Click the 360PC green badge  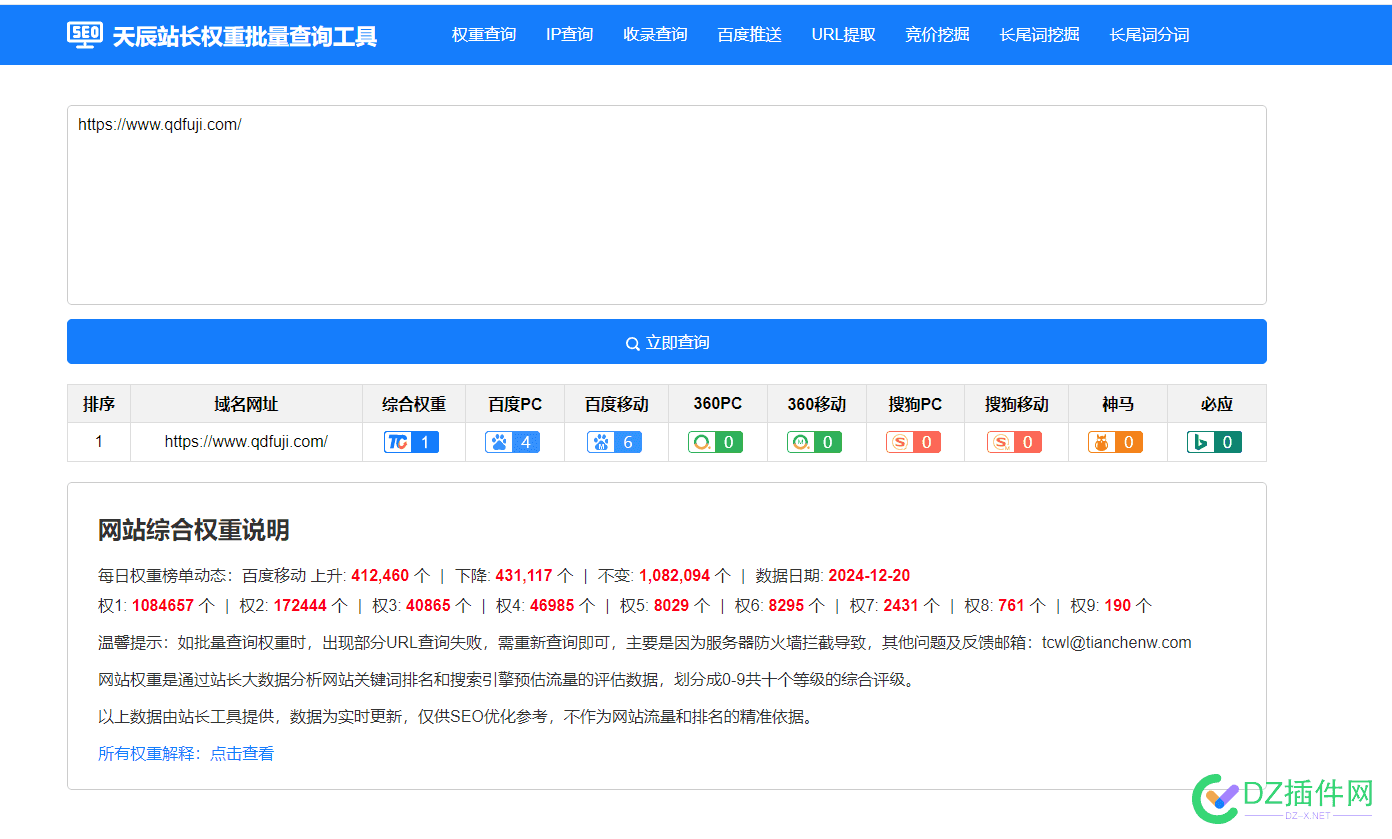coord(716,442)
